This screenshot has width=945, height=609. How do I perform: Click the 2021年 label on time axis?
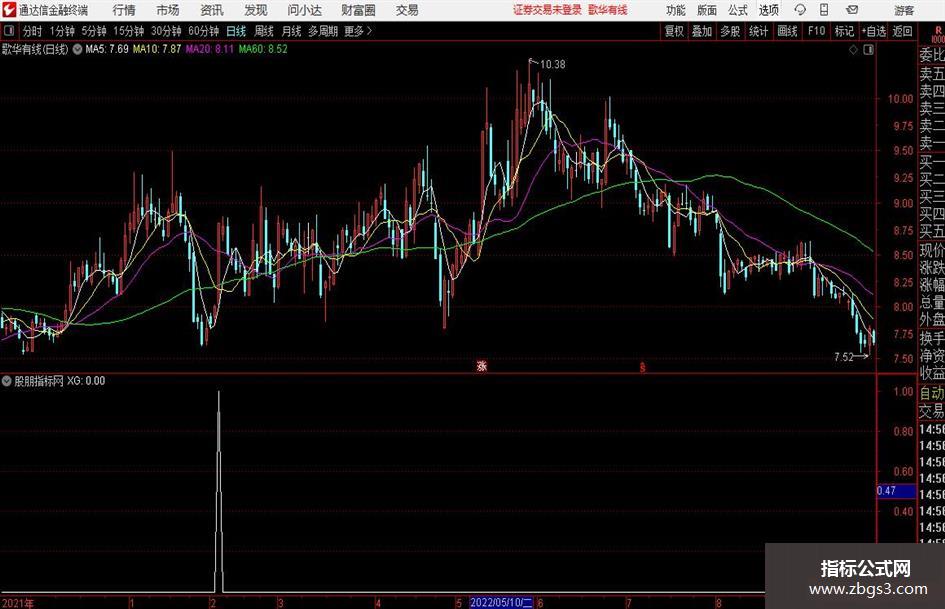pyautogui.click(x=17, y=603)
